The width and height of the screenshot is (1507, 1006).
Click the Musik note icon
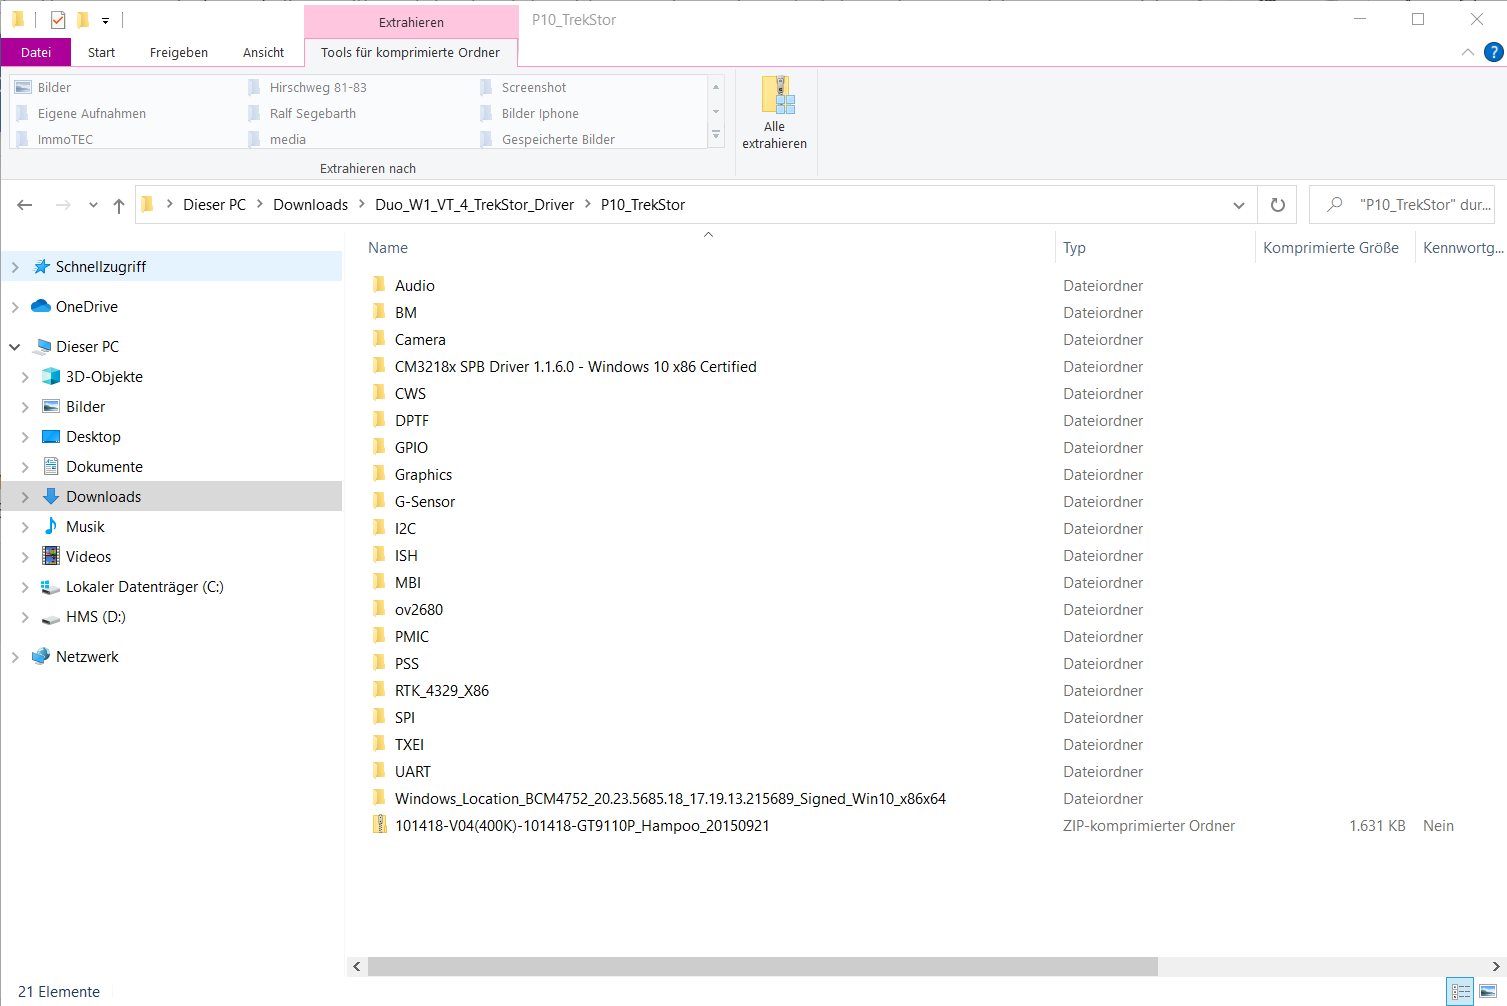51,526
